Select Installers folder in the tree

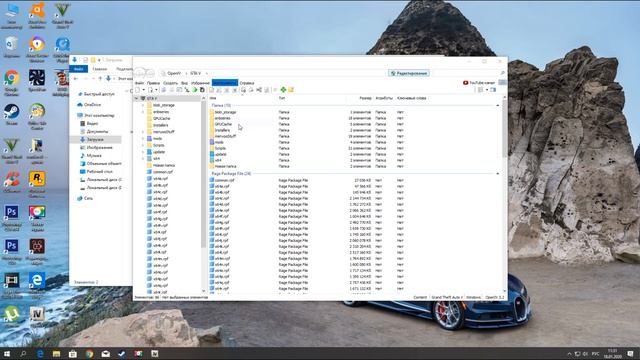(x=160, y=125)
